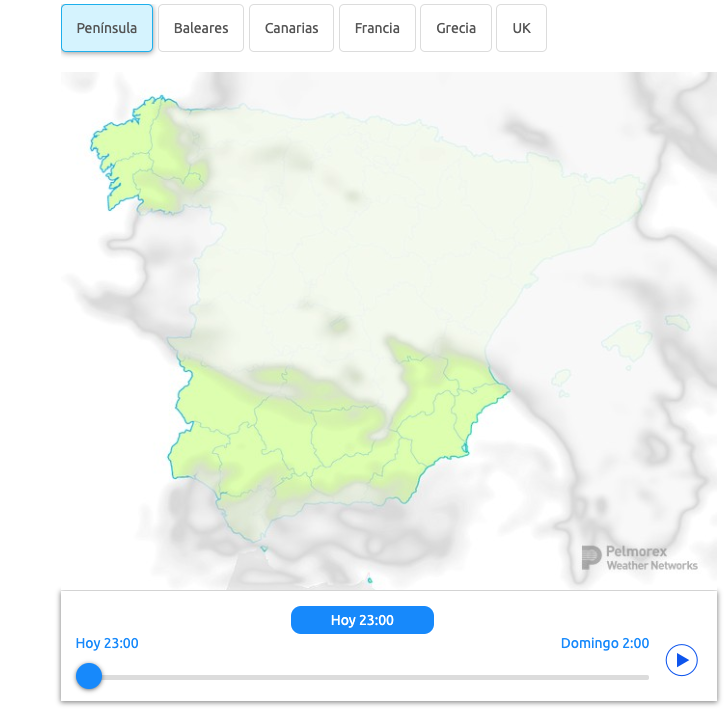The width and height of the screenshot is (727, 709).
Task: Choose the Grecia tab
Action: pyautogui.click(x=456, y=28)
